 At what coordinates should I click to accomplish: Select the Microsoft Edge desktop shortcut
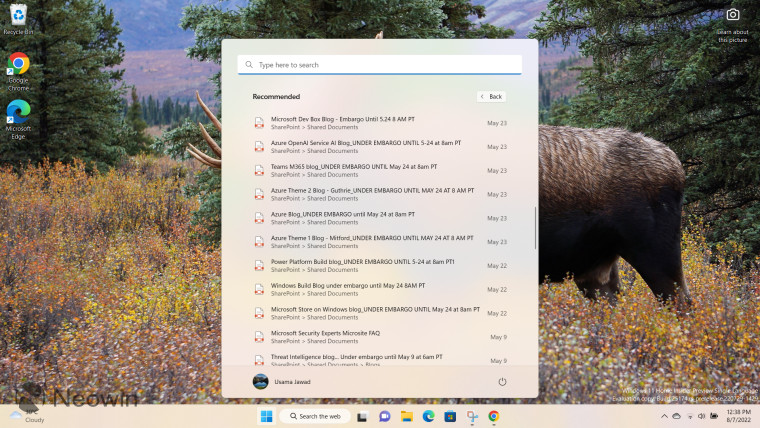pos(18,120)
